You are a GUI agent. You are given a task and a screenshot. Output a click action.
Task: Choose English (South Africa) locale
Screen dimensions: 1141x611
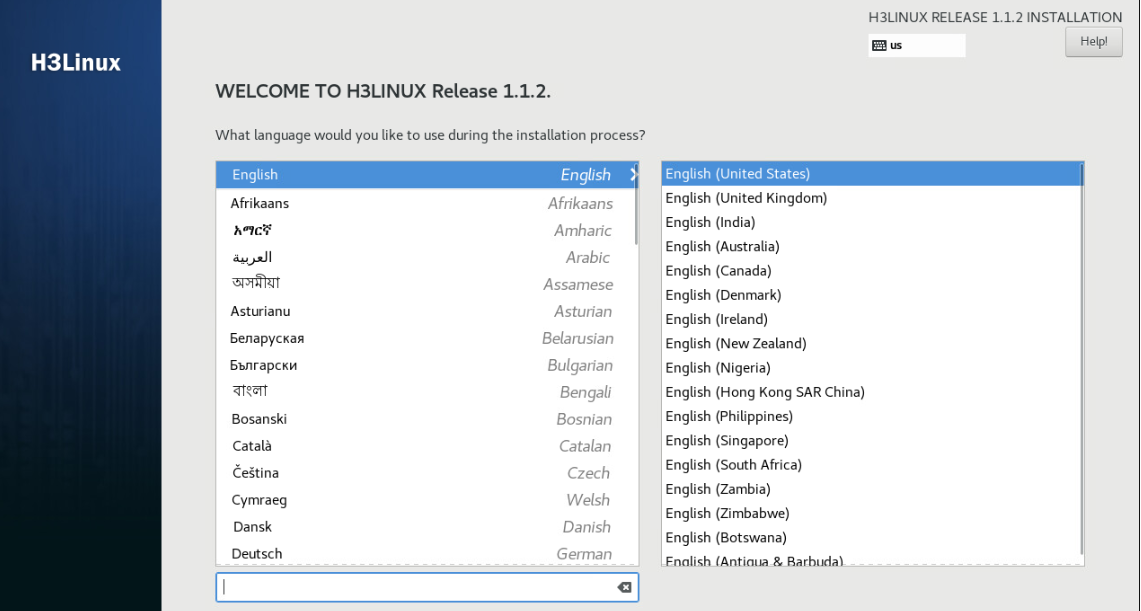[x=871, y=464]
